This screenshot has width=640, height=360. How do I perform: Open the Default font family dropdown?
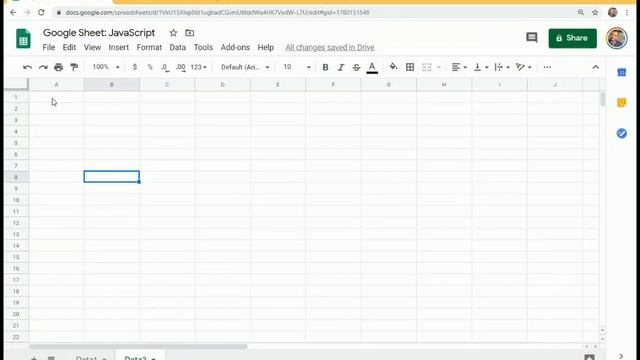point(245,67)
